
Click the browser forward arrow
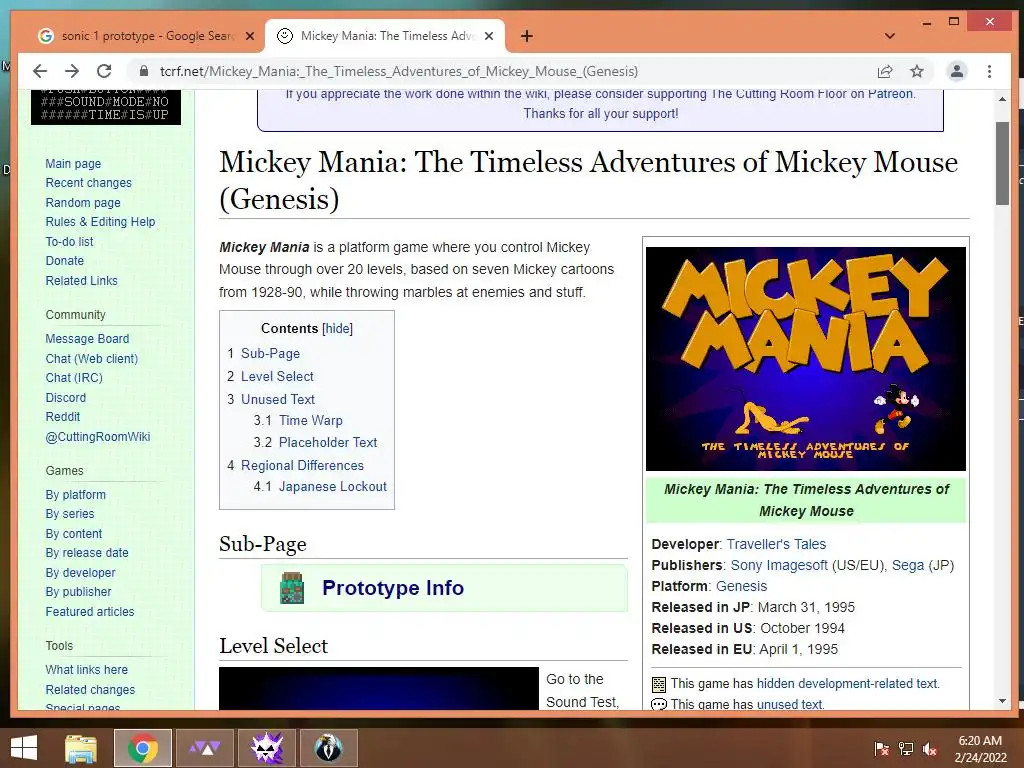pos(72,71)
